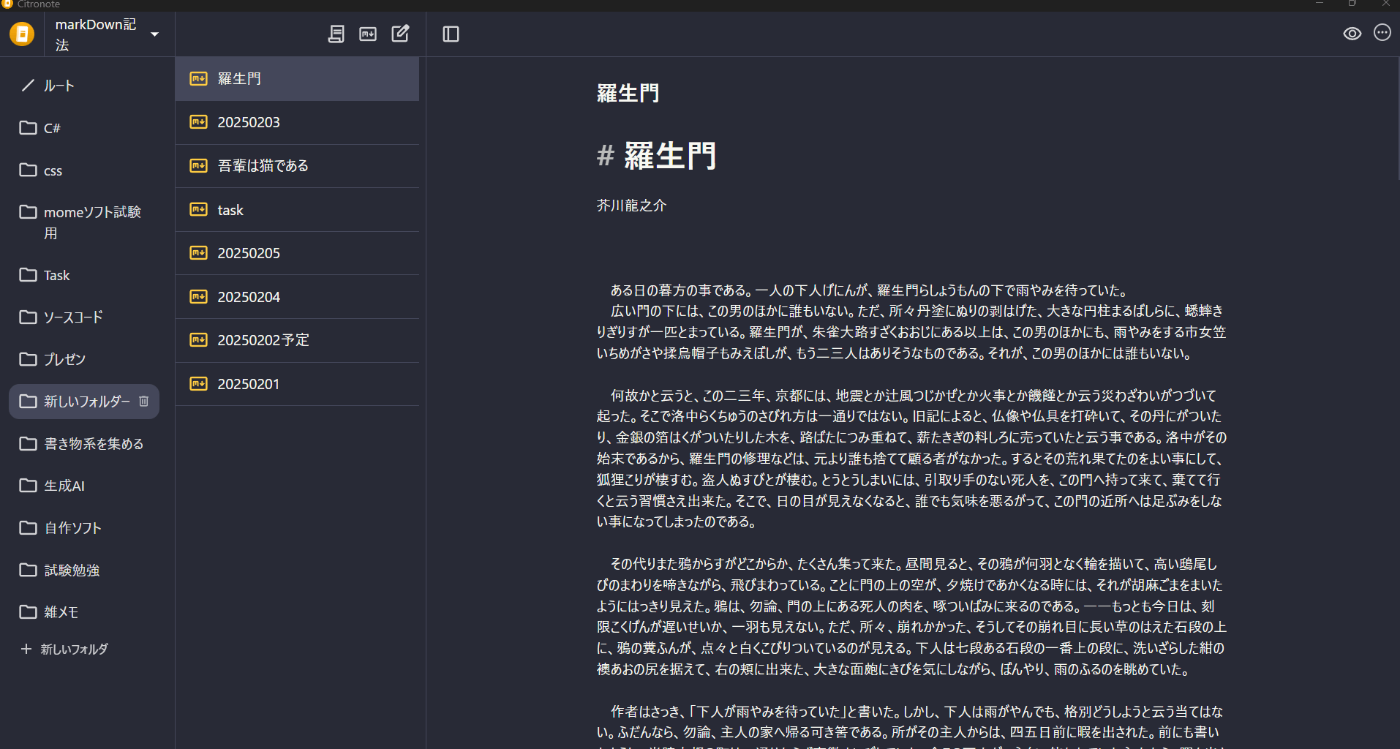This screenshot has height=749, width=1400.
Task: Toggle preview with the eye icon
Action: click(x=1352, y=34)
